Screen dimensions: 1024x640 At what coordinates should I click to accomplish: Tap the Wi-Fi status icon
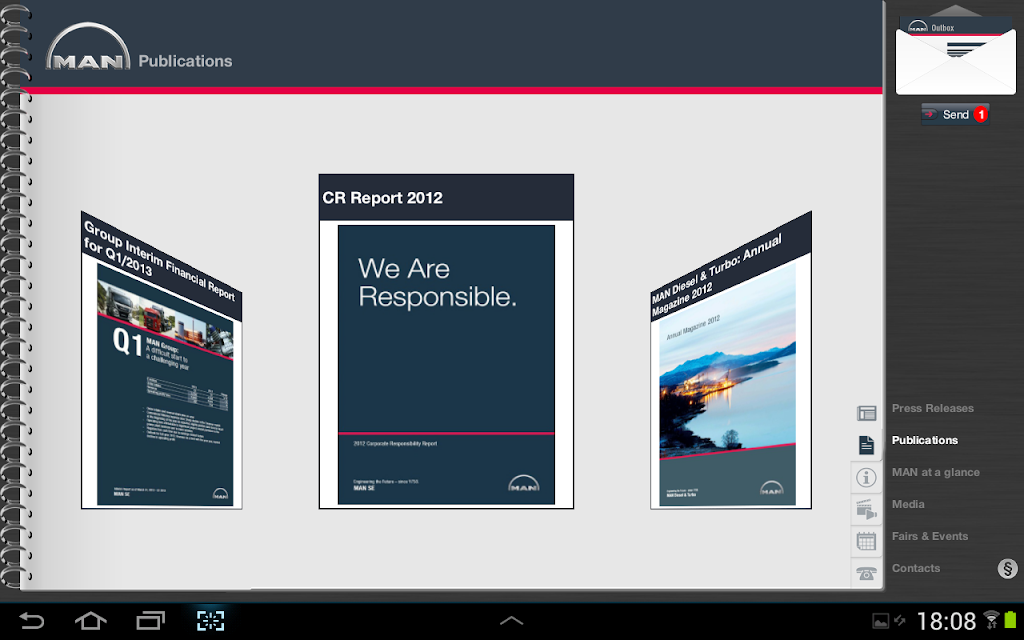(x=991, y=620)
